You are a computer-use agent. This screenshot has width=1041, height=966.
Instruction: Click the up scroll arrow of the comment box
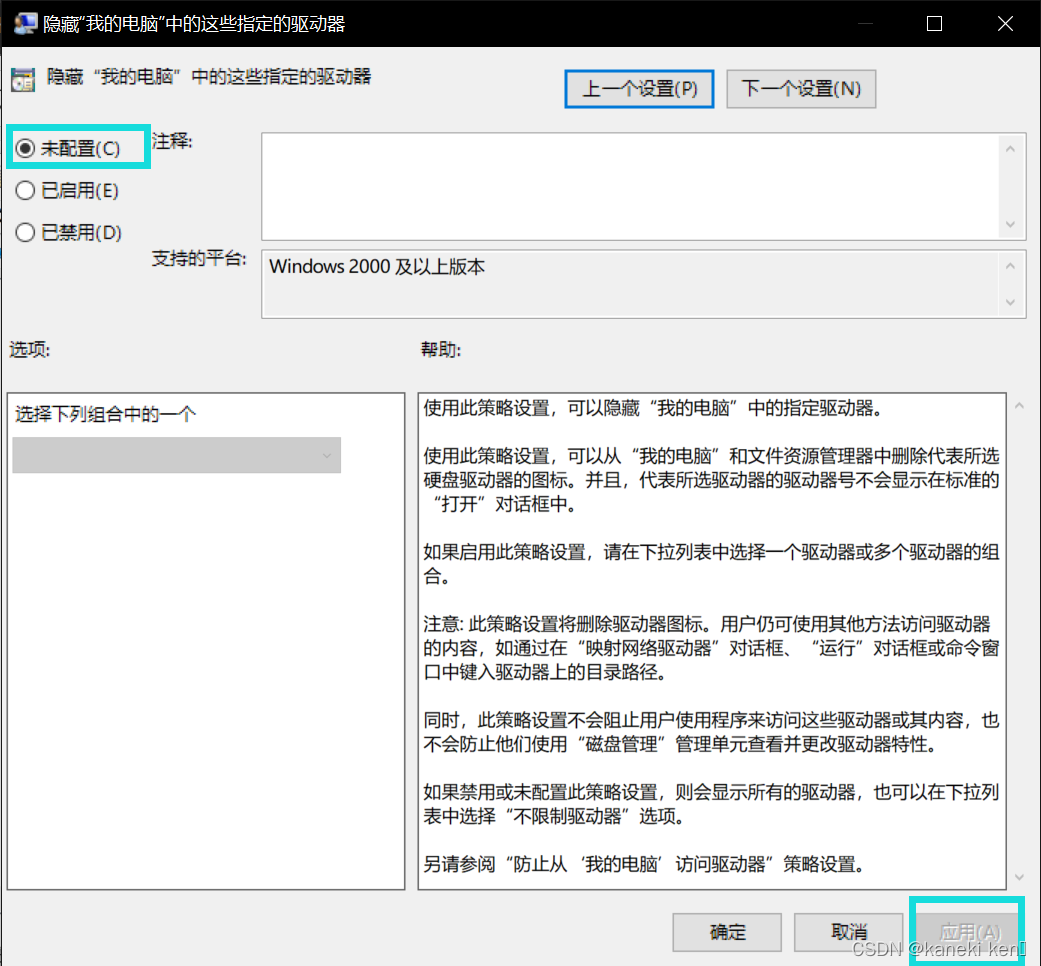[1010, 147]
